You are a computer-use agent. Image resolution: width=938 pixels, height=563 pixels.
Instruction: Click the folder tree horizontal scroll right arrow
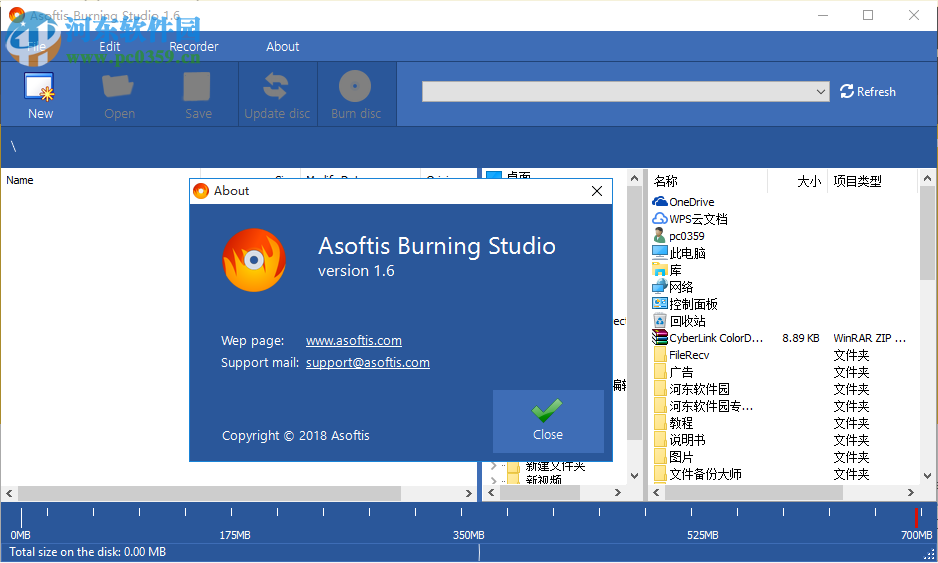click(618, 492)
